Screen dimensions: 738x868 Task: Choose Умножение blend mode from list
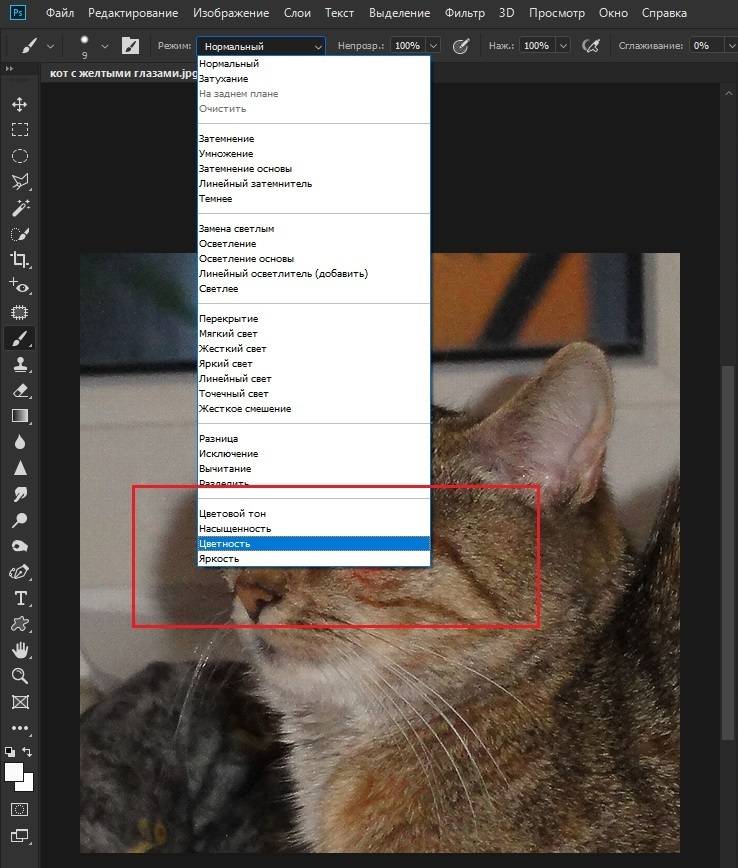(x=226, y=154)
